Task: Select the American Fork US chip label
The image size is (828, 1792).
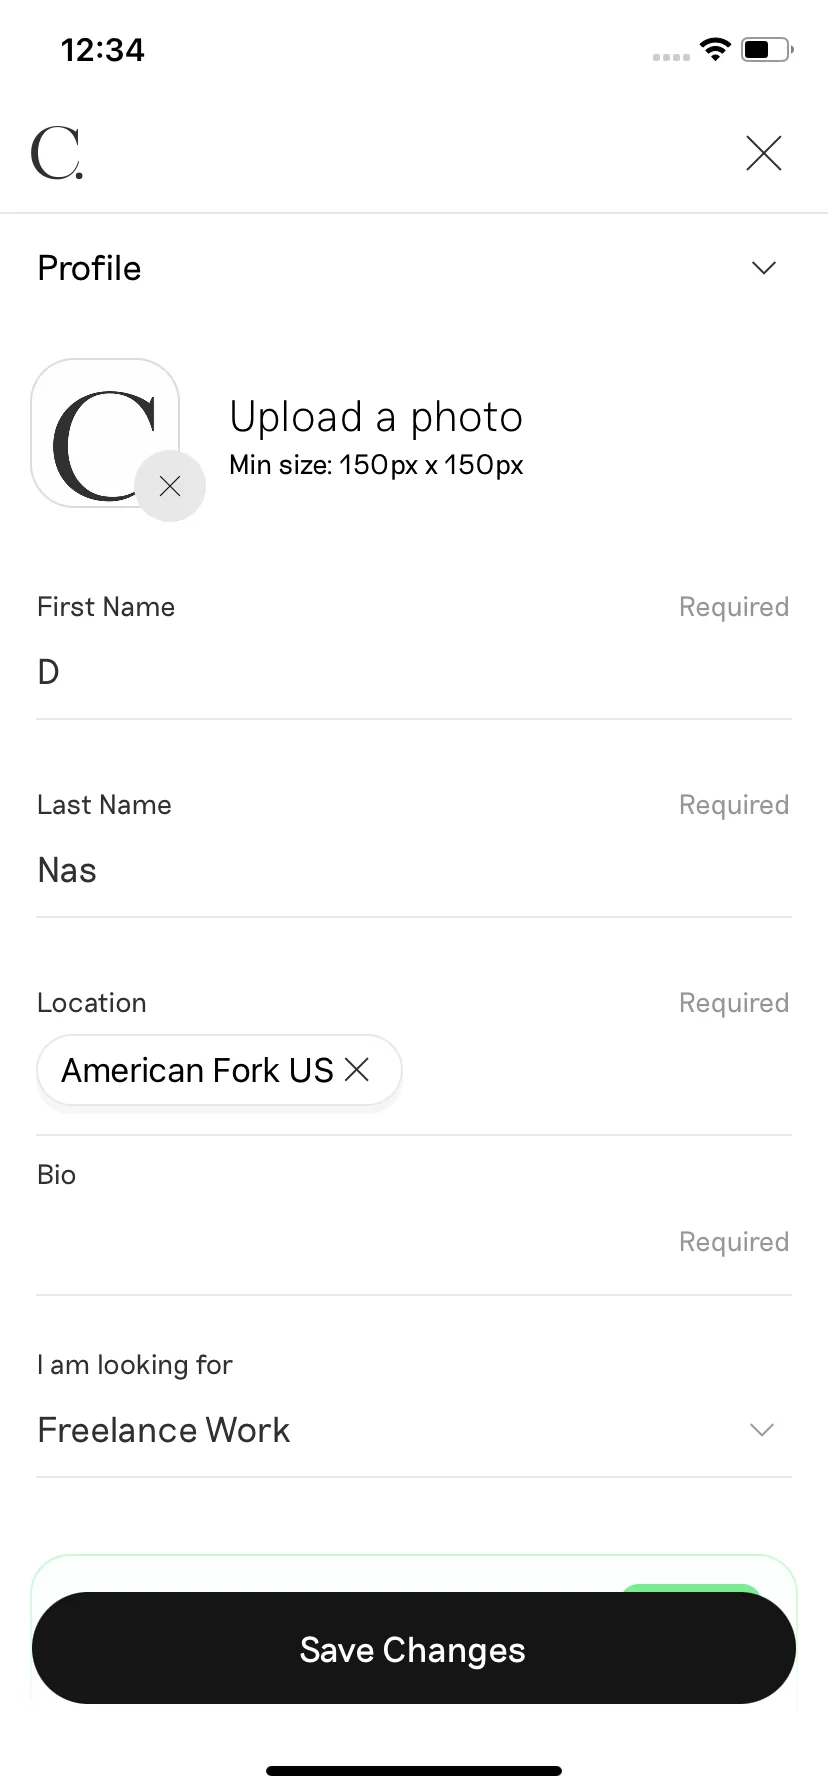Action: click(197, 1070)
